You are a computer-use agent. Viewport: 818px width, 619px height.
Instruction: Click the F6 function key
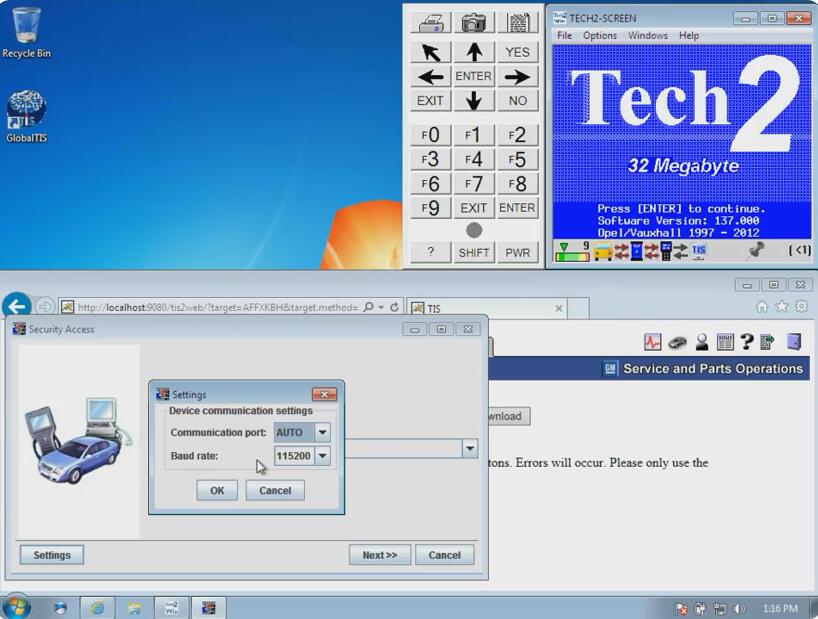[430, 184]
